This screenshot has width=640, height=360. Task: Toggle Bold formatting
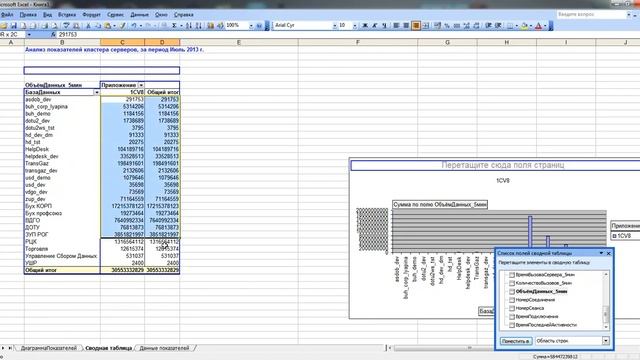coord(365,26)
